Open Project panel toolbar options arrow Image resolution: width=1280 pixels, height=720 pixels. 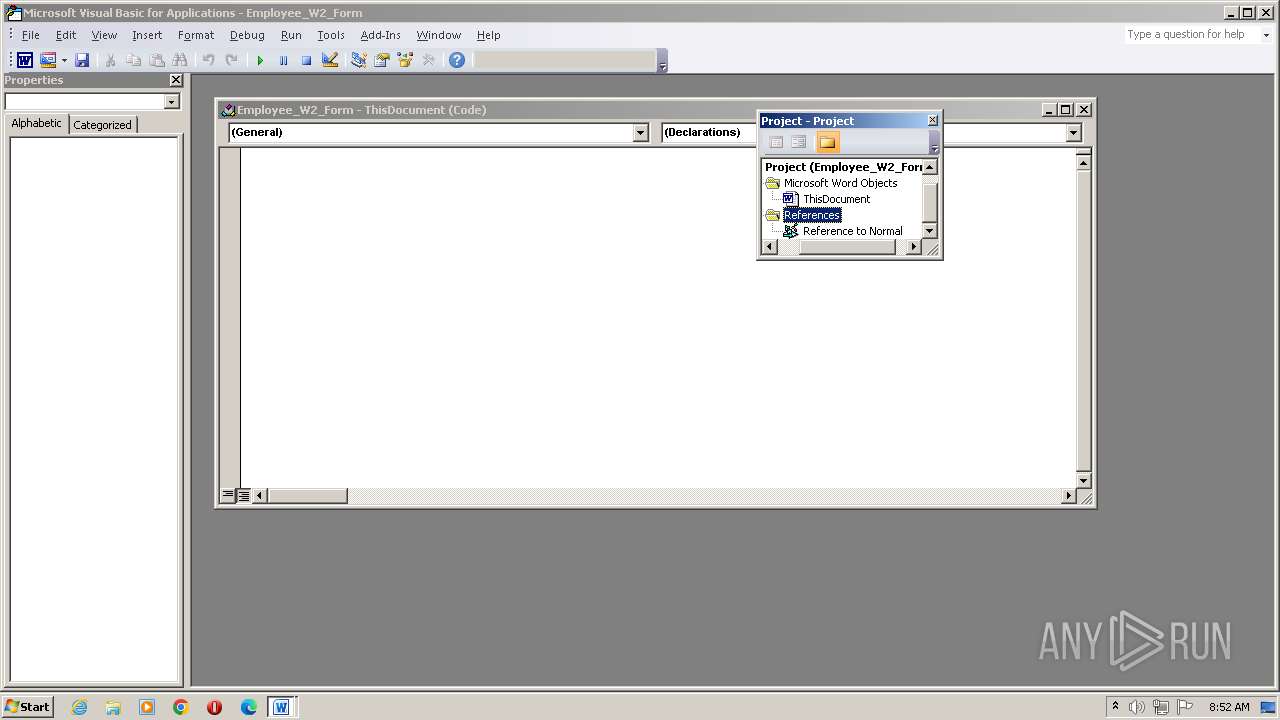click(935, 142)
